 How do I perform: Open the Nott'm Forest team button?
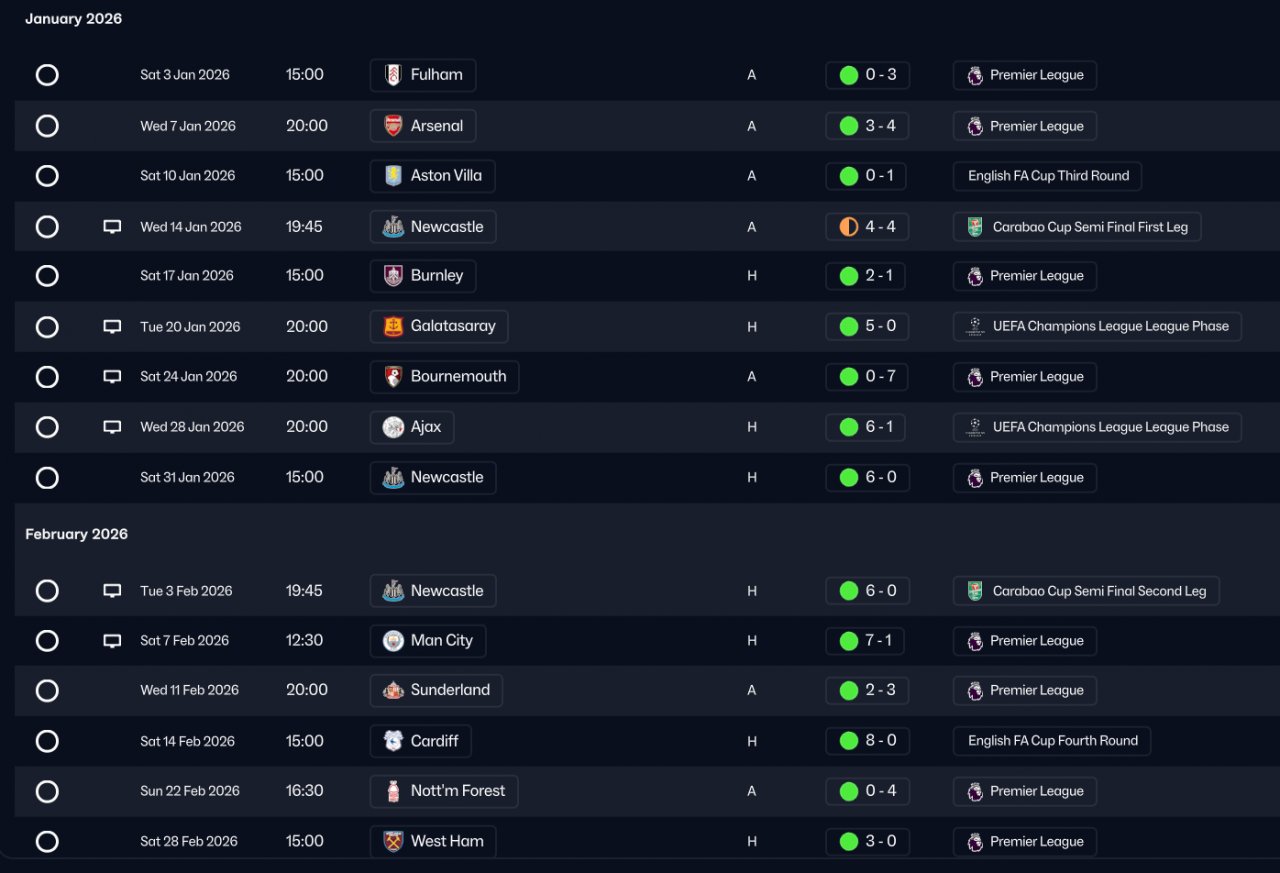(444, 791)
